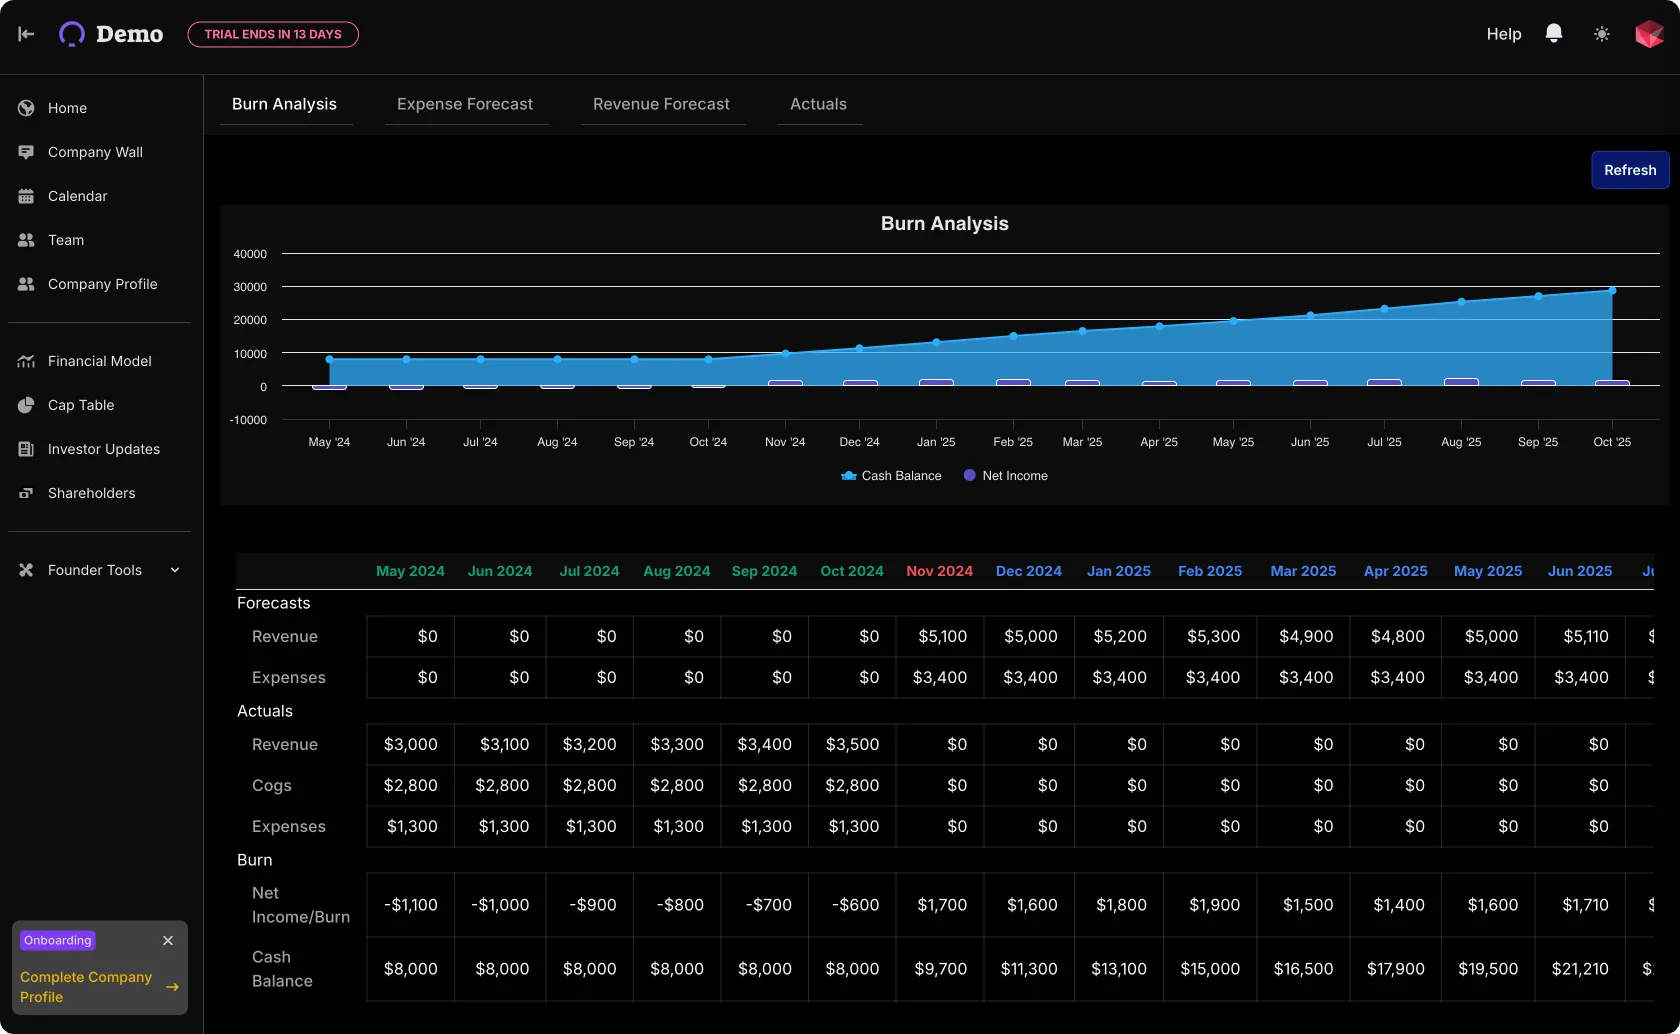1680x1034 pixels.
Task: Click the Investor Updates newspaper icon
Action: [26, 449]
